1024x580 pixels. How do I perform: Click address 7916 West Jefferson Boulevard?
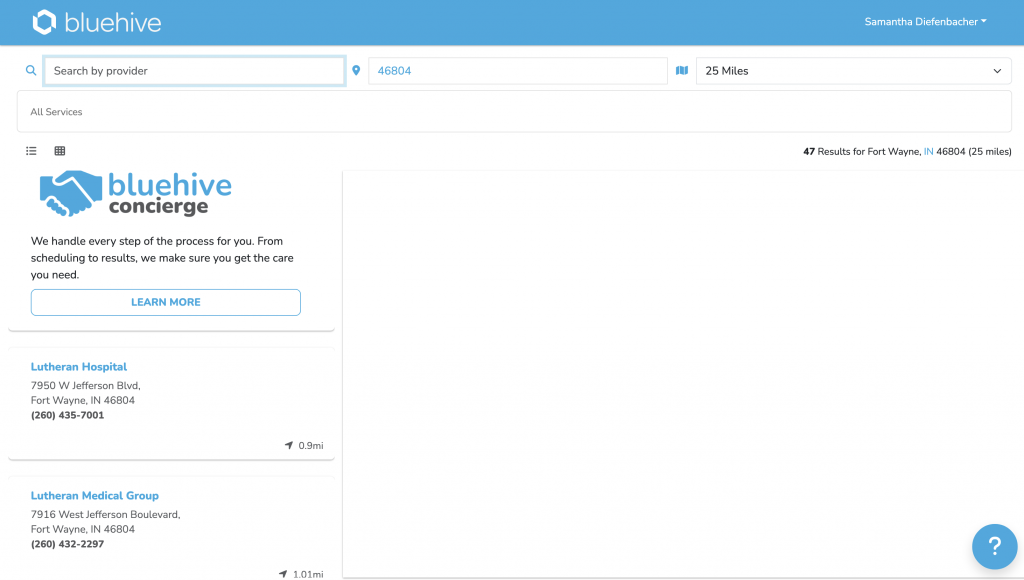point(106,515)
